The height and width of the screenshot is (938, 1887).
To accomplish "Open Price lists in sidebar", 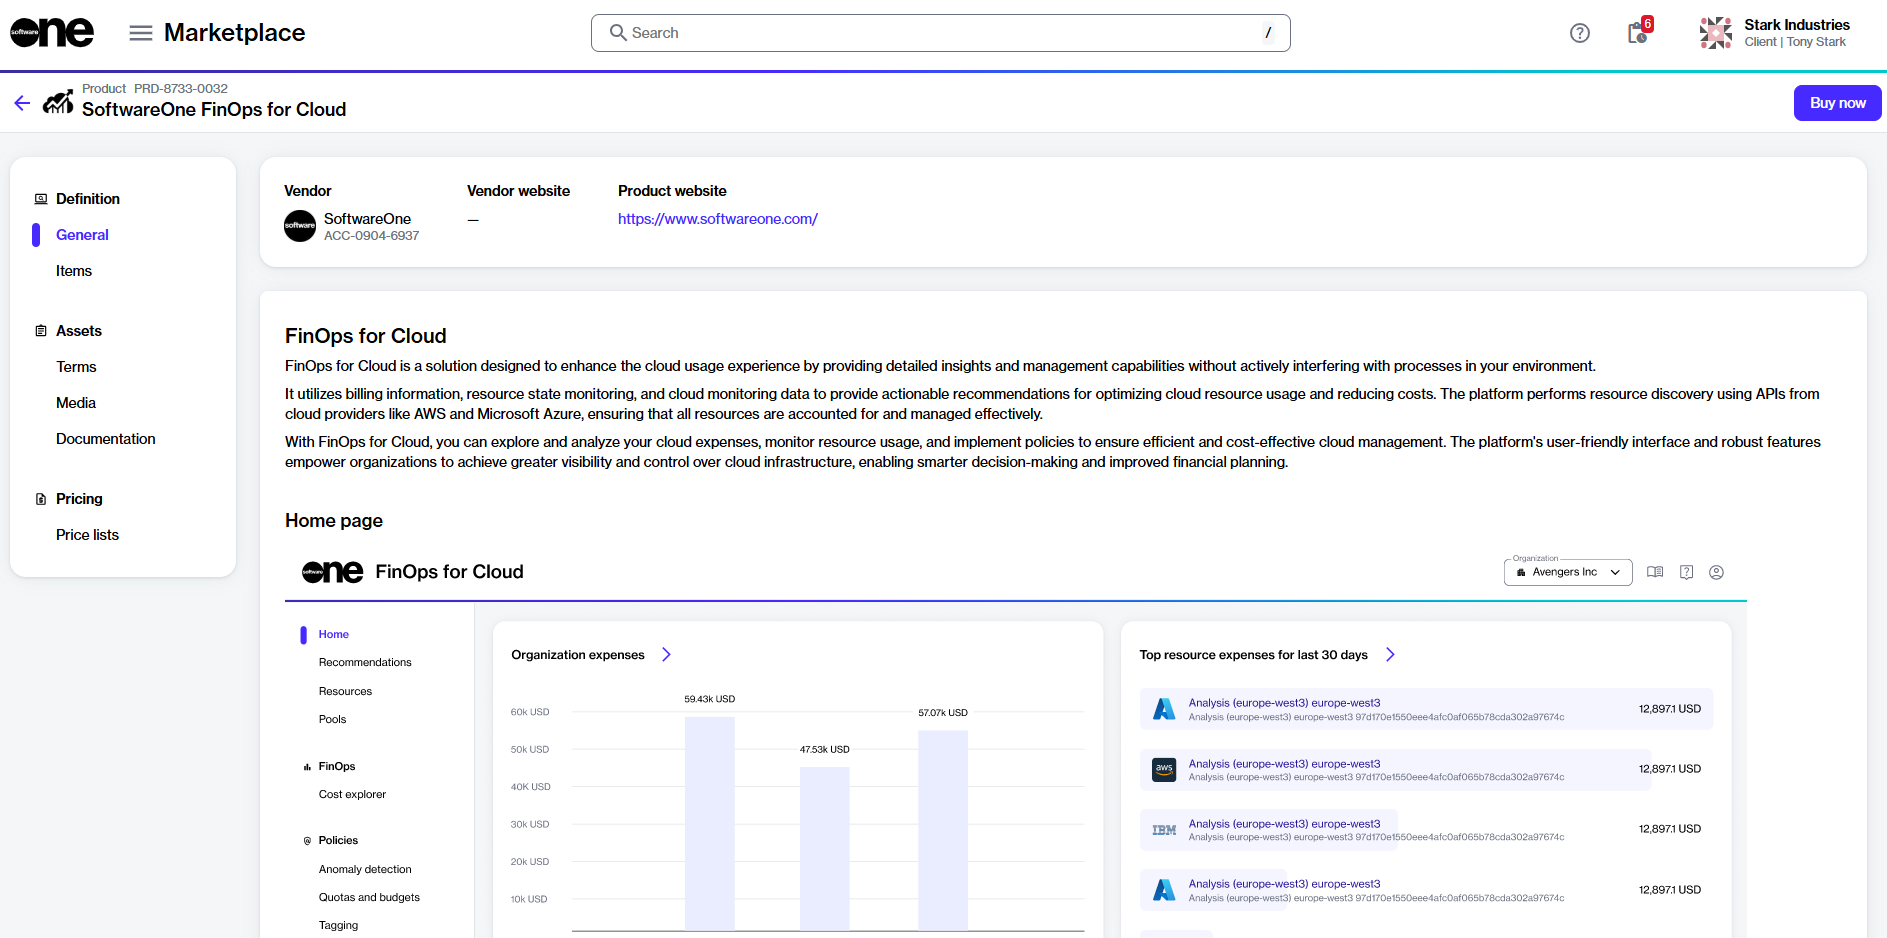I will 87,535.
